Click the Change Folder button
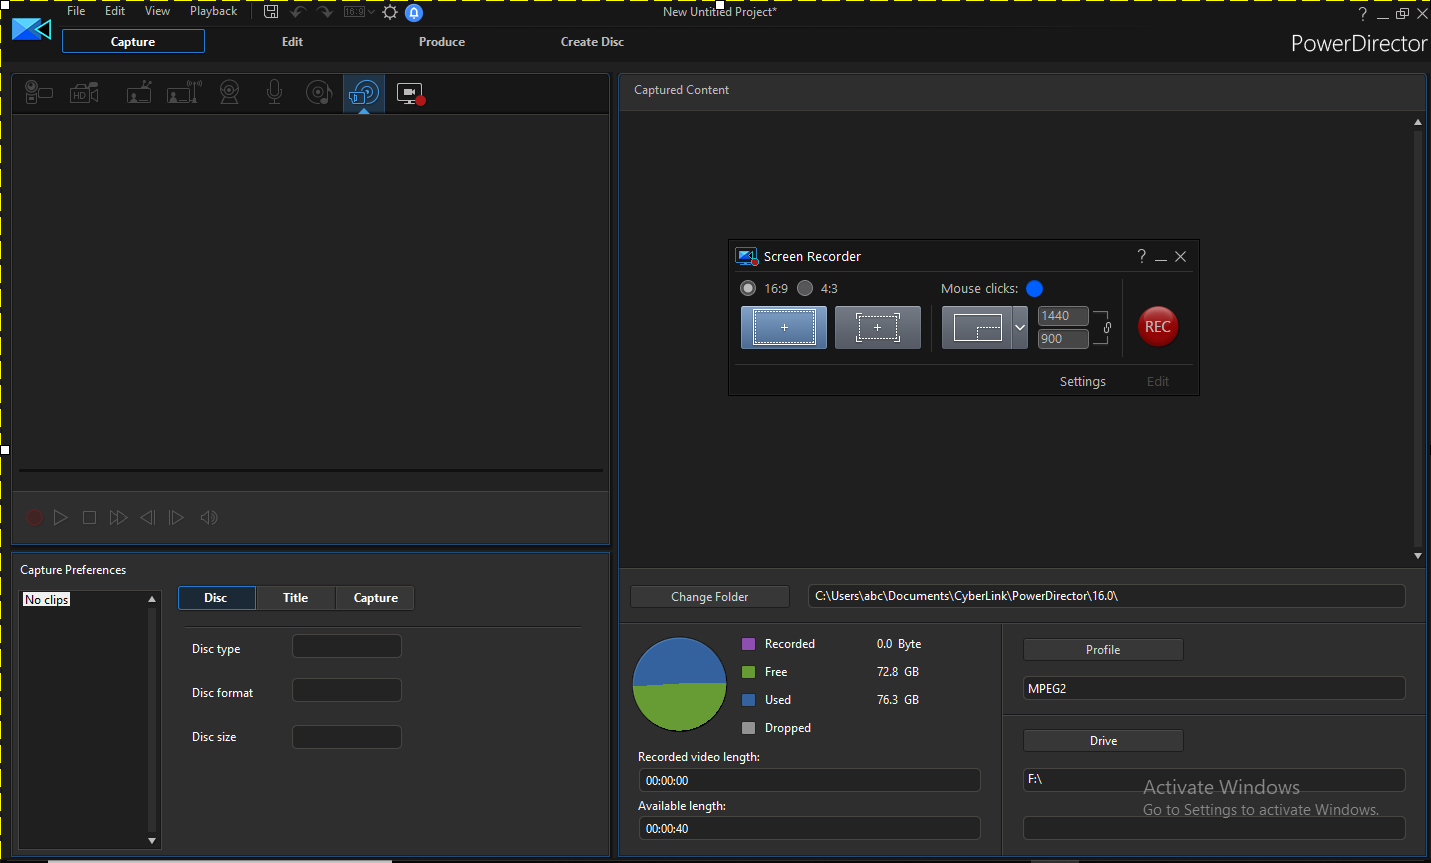The height and width of the screenshot is (863, 1431). [710, 597]
